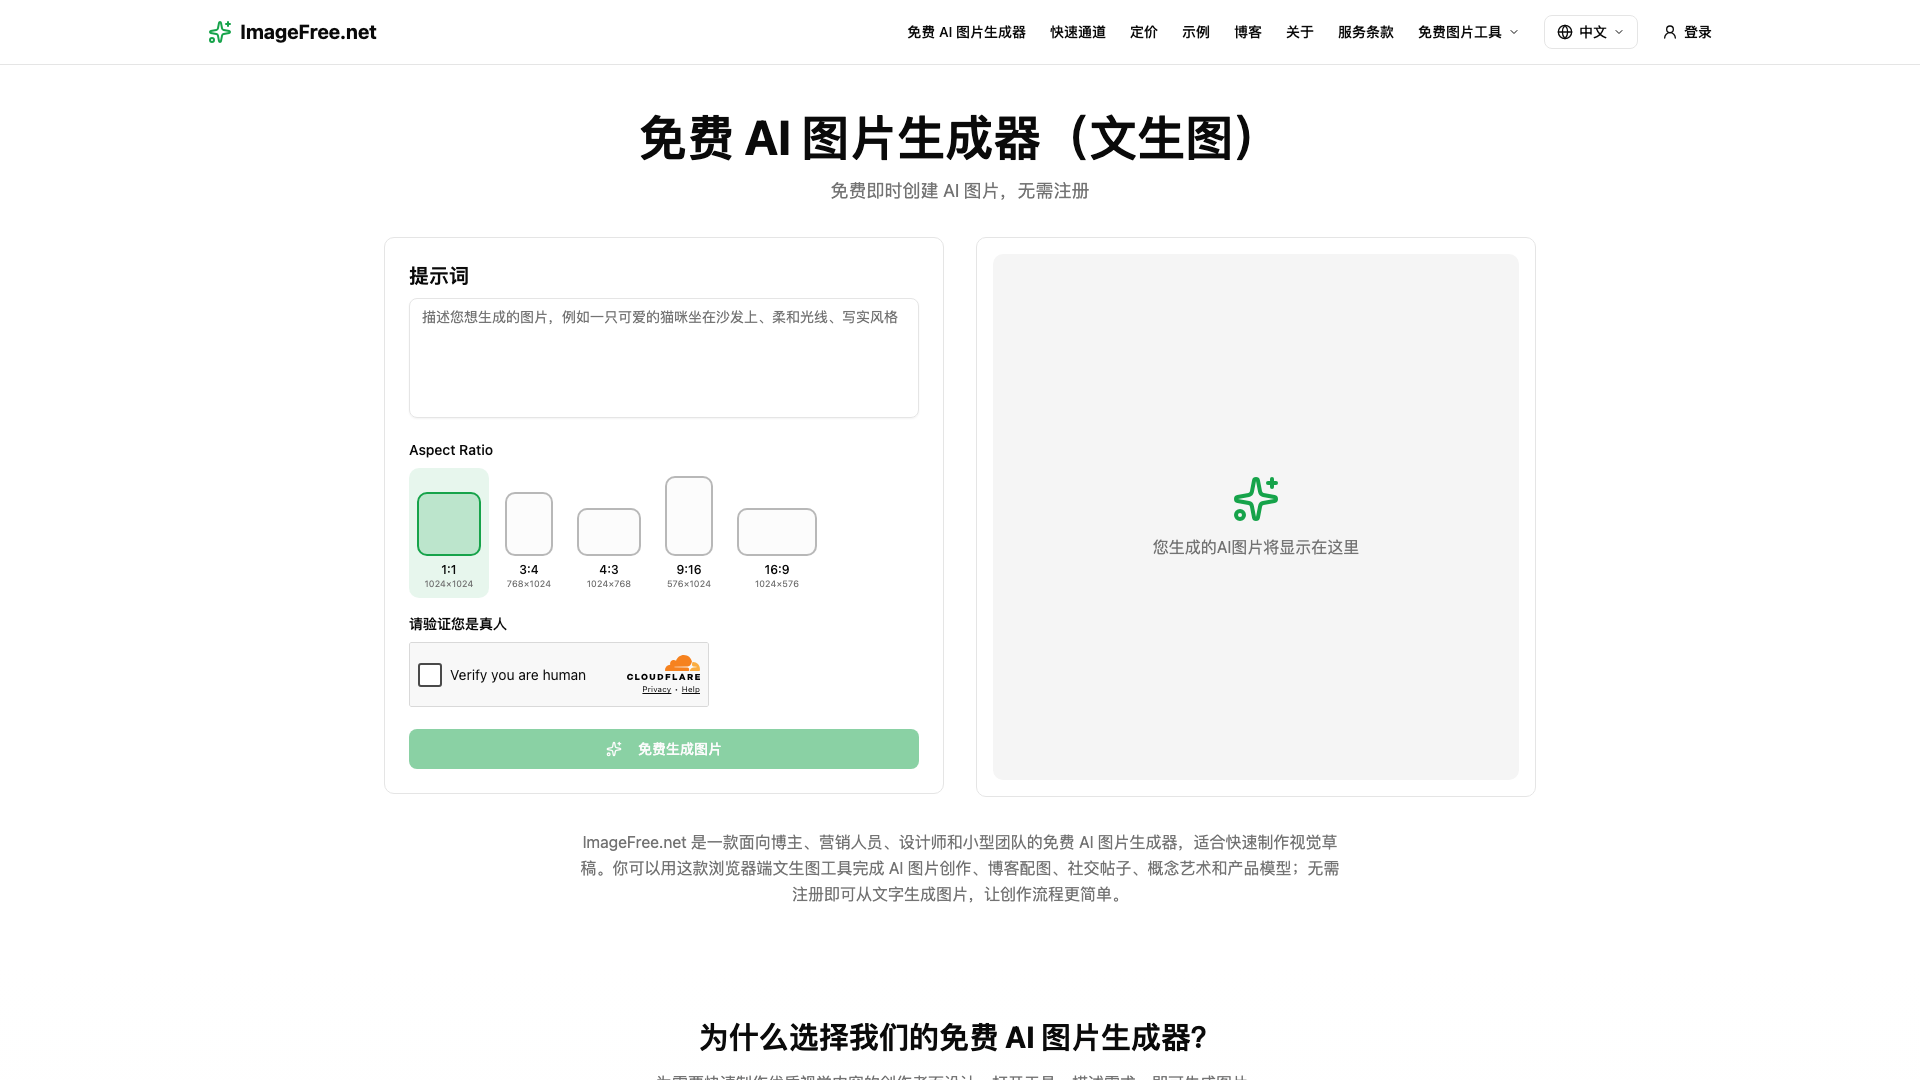Click the Aspect Ratio label
This screenshot has width=1920, height=1080.
point(451,450)
